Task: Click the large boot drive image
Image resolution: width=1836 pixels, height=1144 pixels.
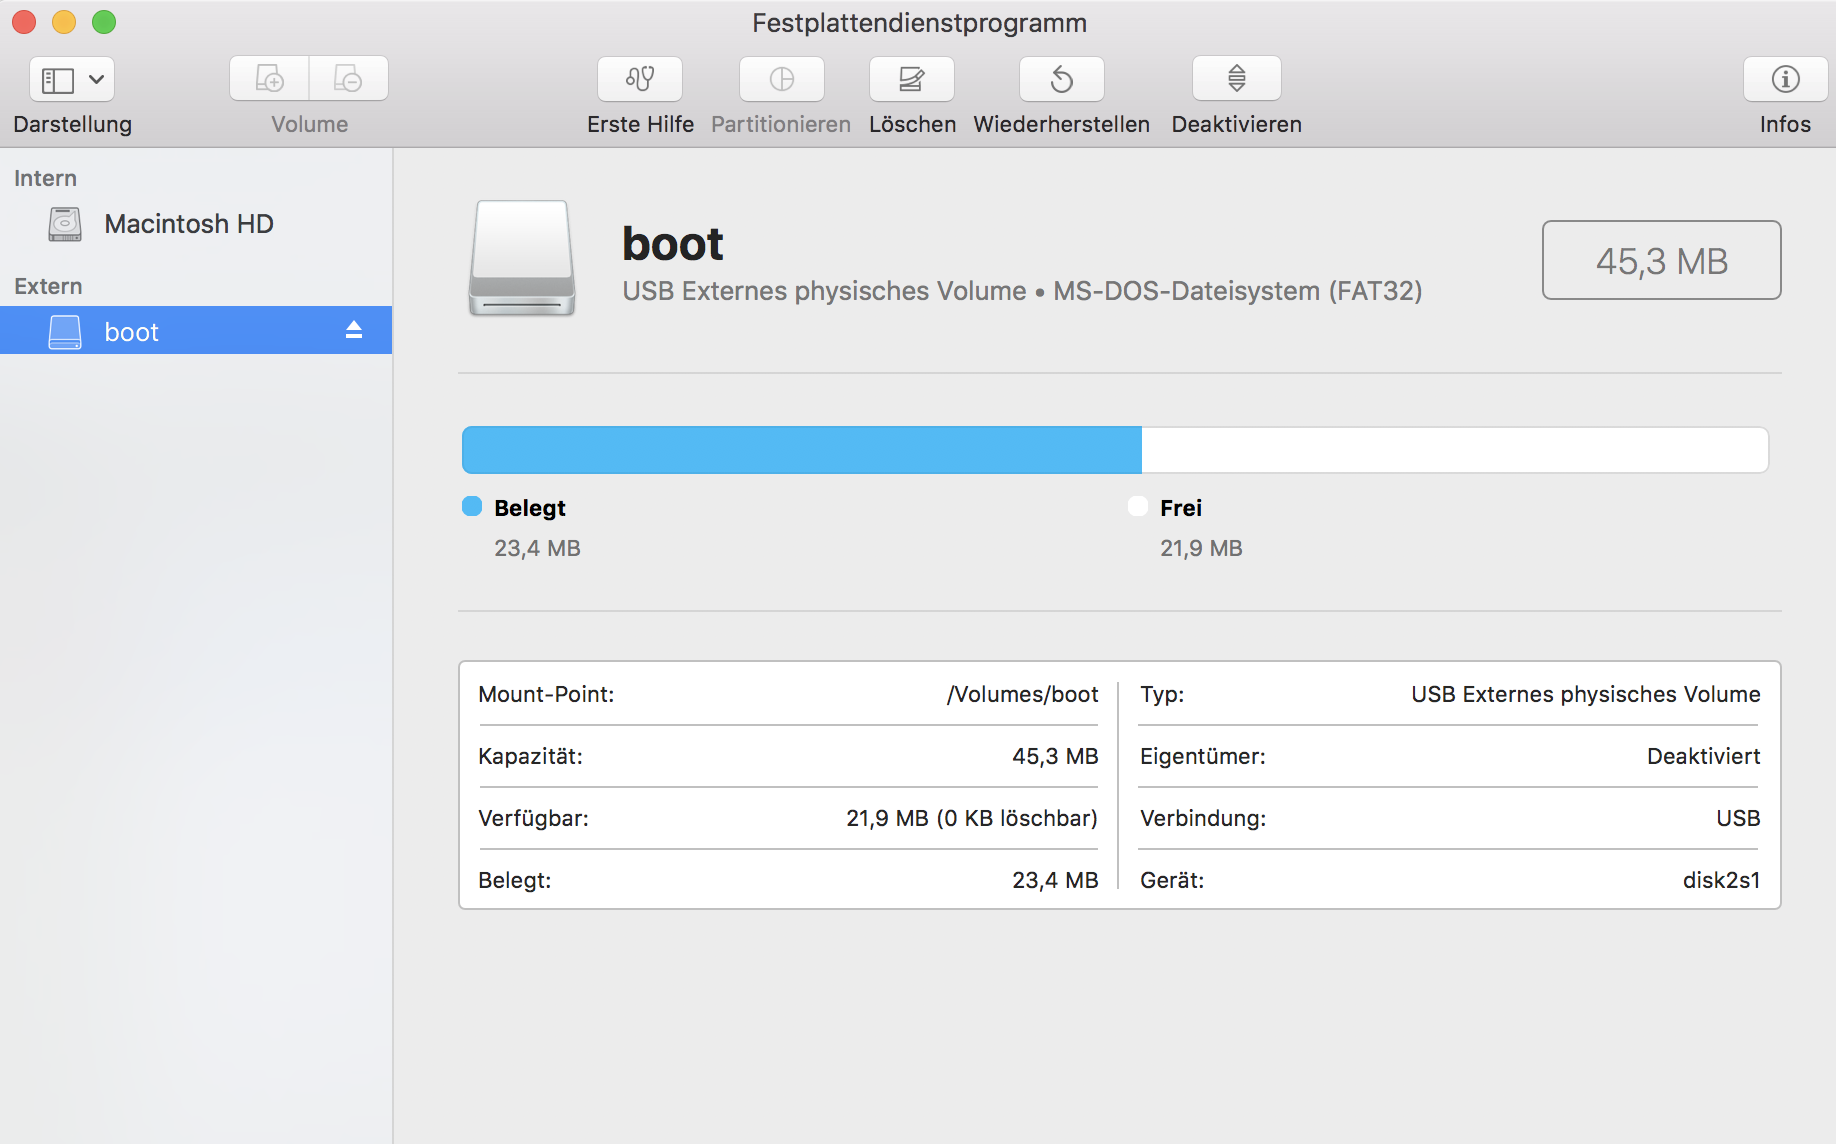Action: coord(522,258)
